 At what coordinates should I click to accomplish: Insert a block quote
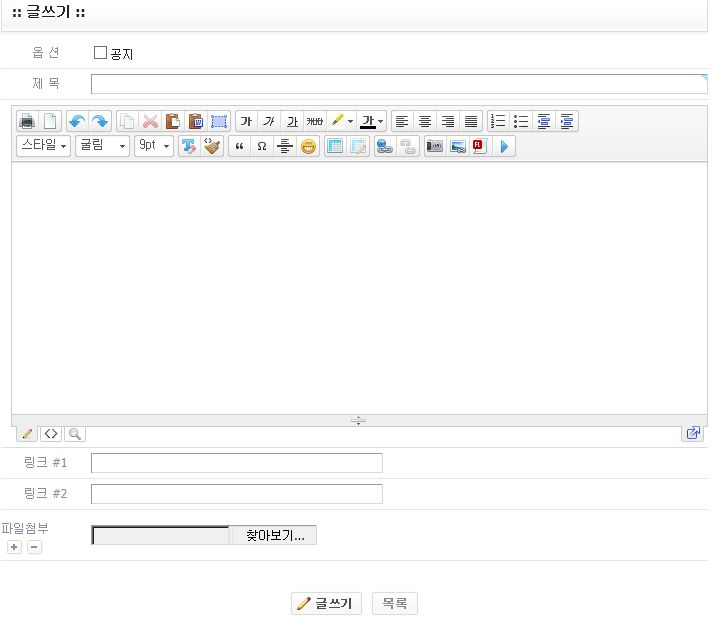click(x=239, y=146)
